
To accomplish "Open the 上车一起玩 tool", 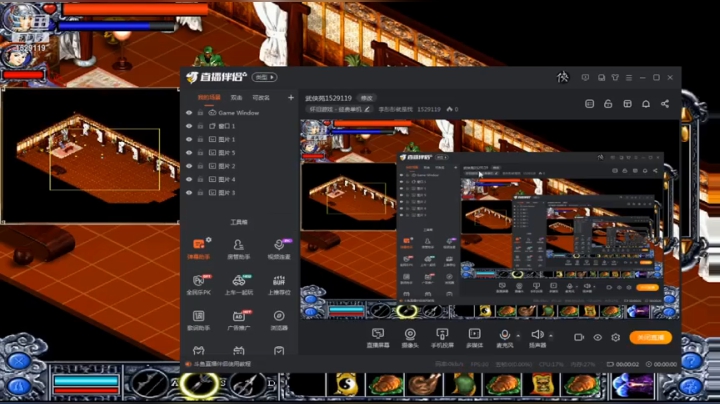I will pos(238,284).
